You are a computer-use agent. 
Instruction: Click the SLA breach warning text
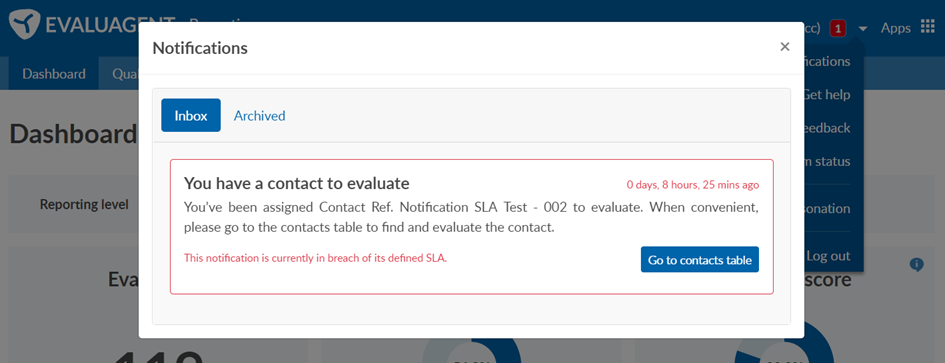[315, 258]
